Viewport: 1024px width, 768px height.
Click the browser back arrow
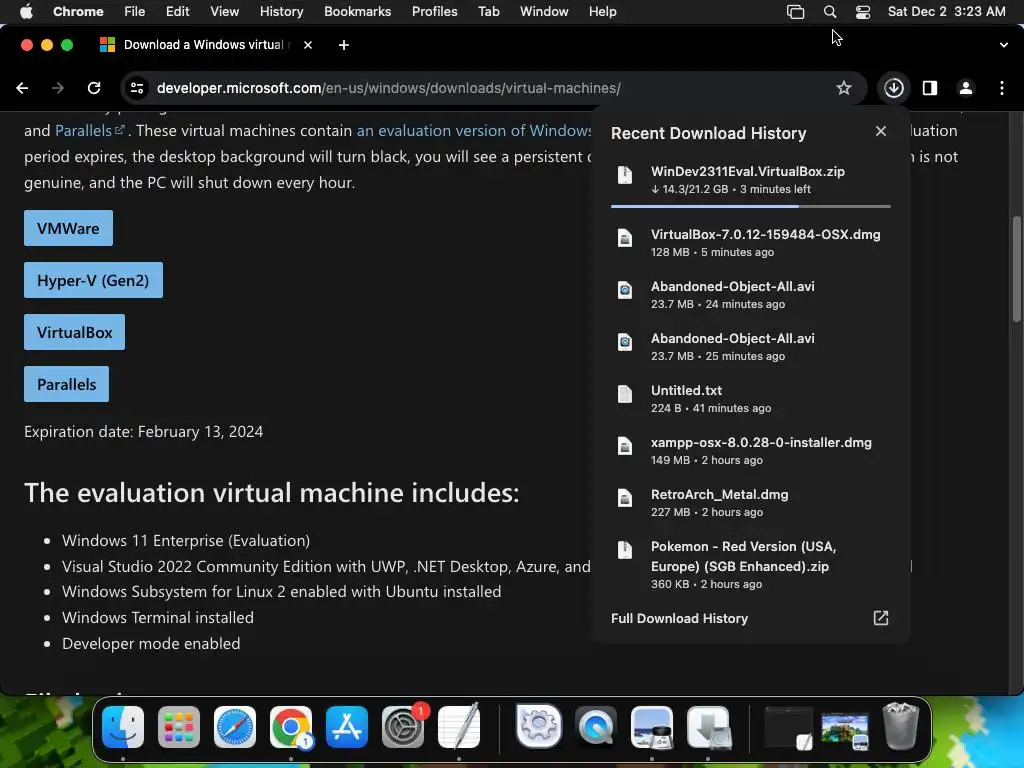[x=22, y=88]
